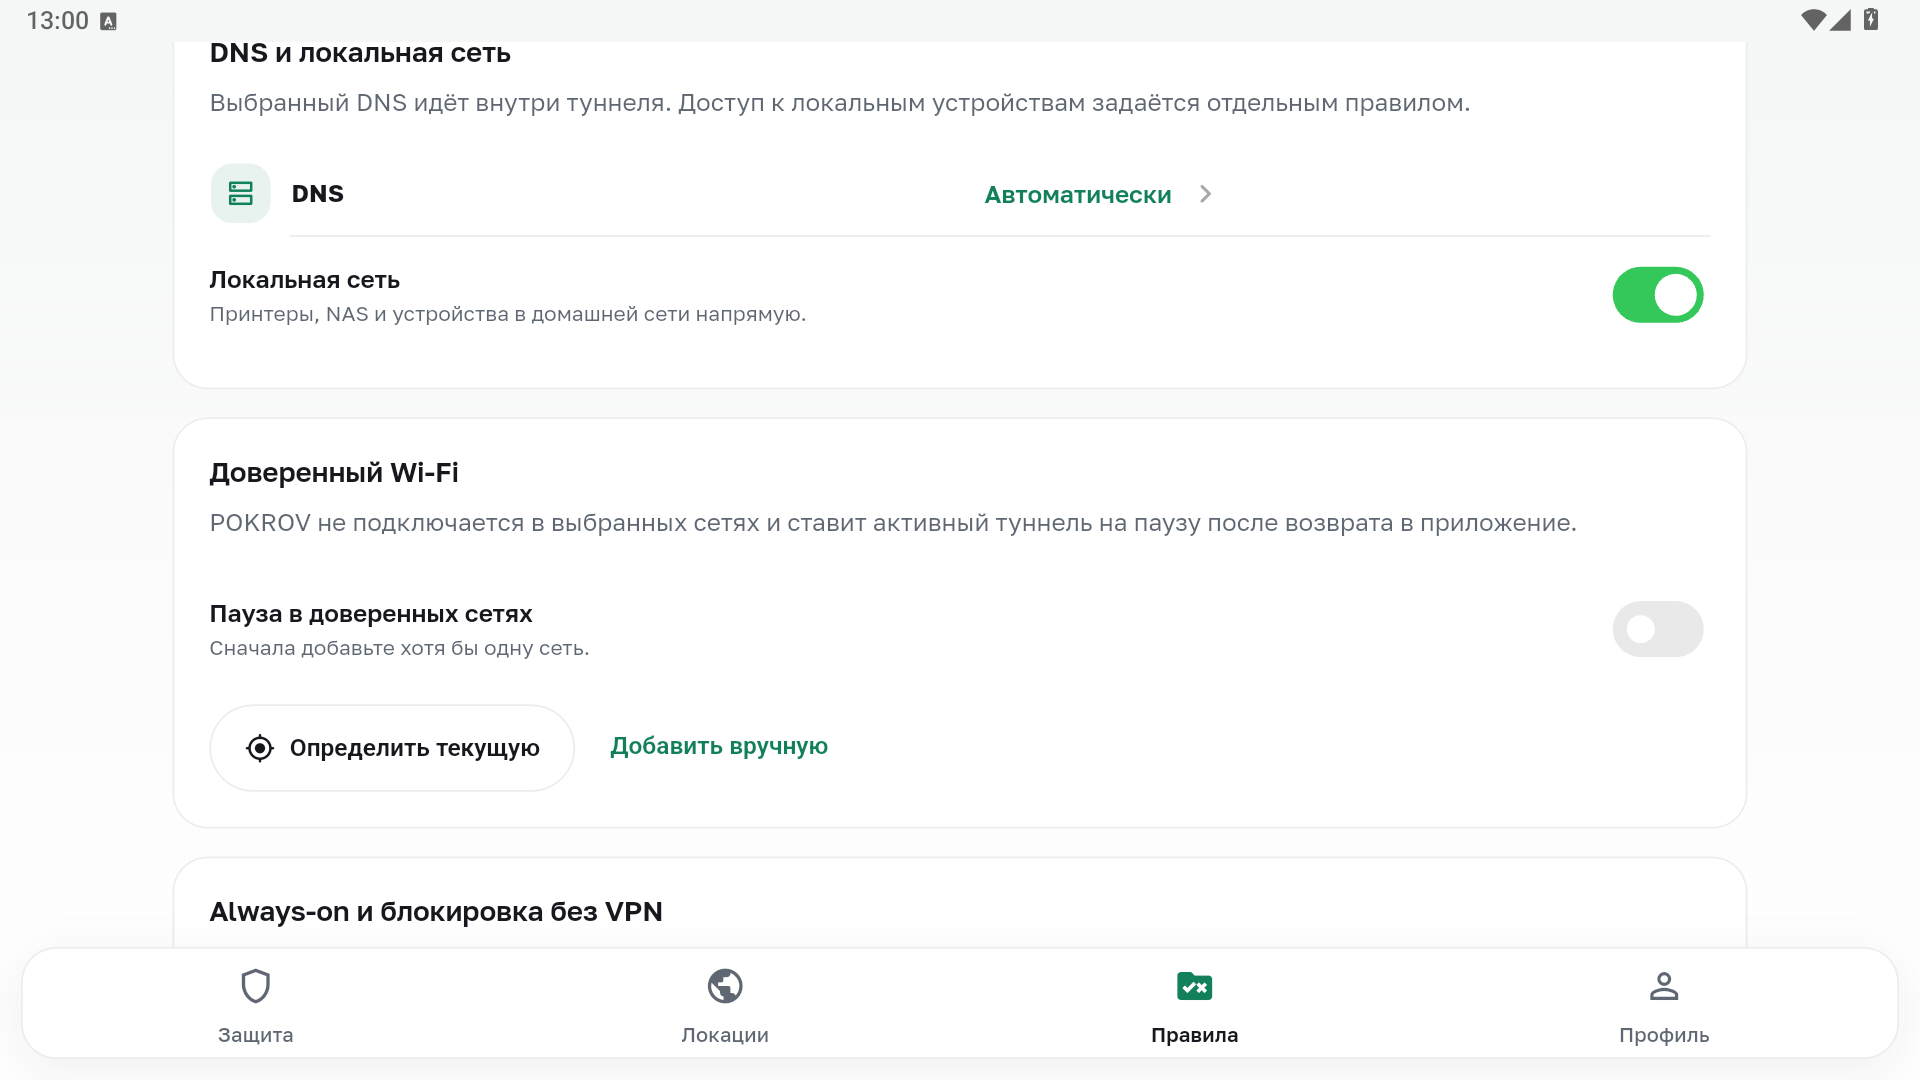Image resolution: width=1920 pixels, height=1080 pixels.
Task: Tap the Правила folder icon
Action: tap(1194, 986)
